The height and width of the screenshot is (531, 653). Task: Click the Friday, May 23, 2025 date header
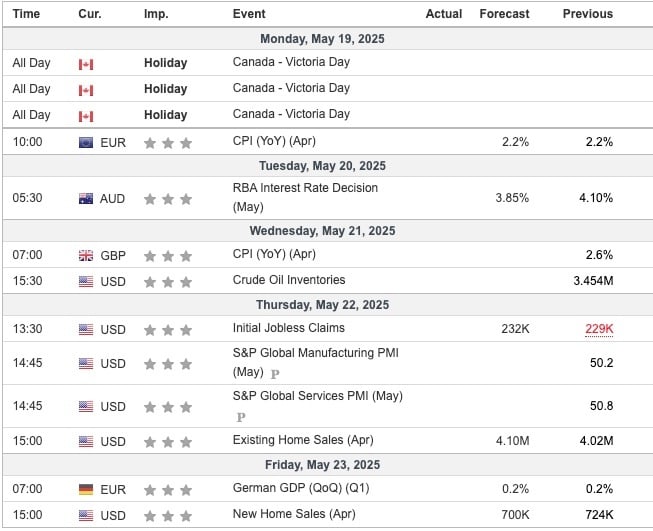coord(322,465)
